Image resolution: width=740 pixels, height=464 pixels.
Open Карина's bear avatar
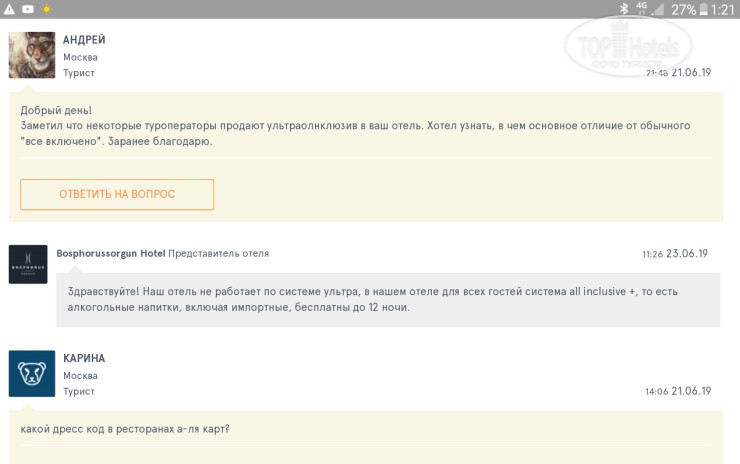32,373
